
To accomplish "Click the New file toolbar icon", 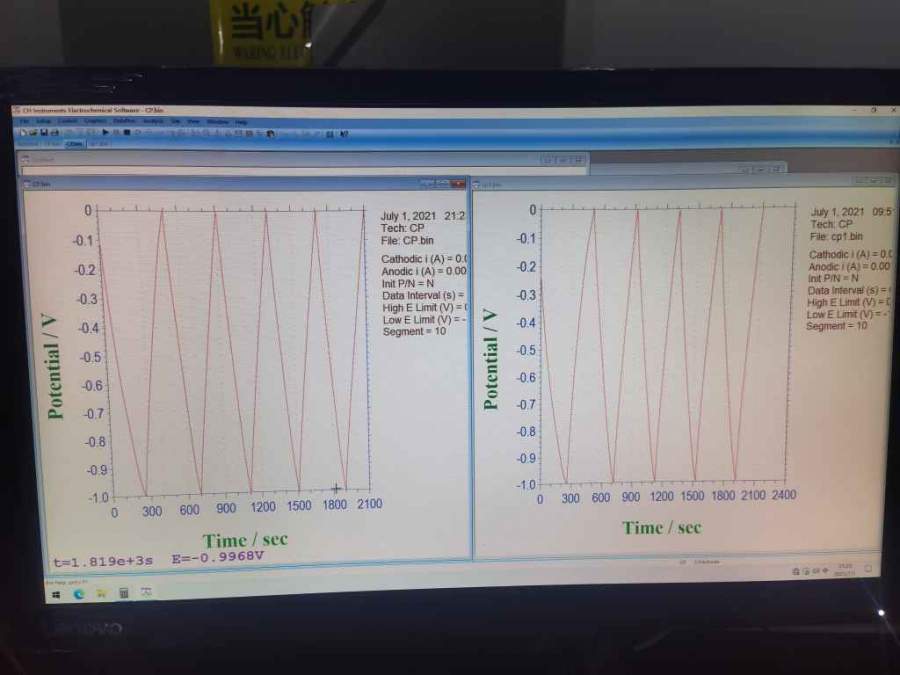I will coord(23,132).
